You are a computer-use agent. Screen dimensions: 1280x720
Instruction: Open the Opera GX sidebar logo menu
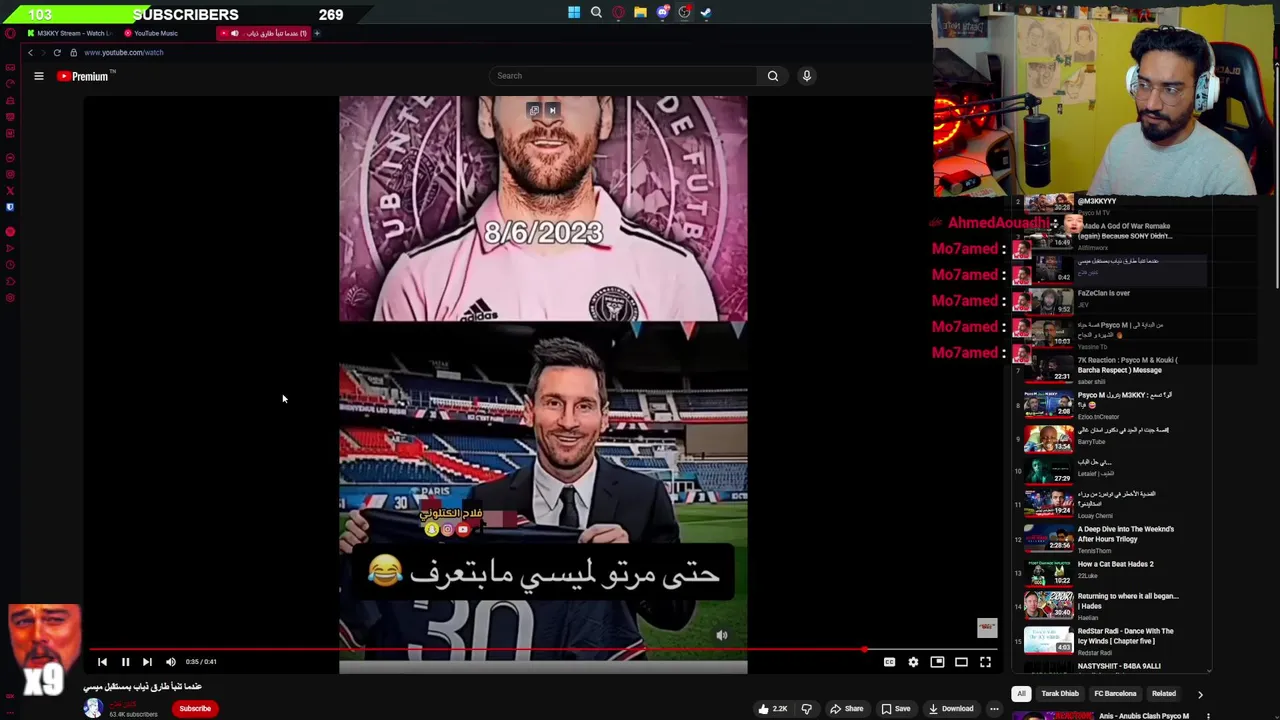pos(10,33)
